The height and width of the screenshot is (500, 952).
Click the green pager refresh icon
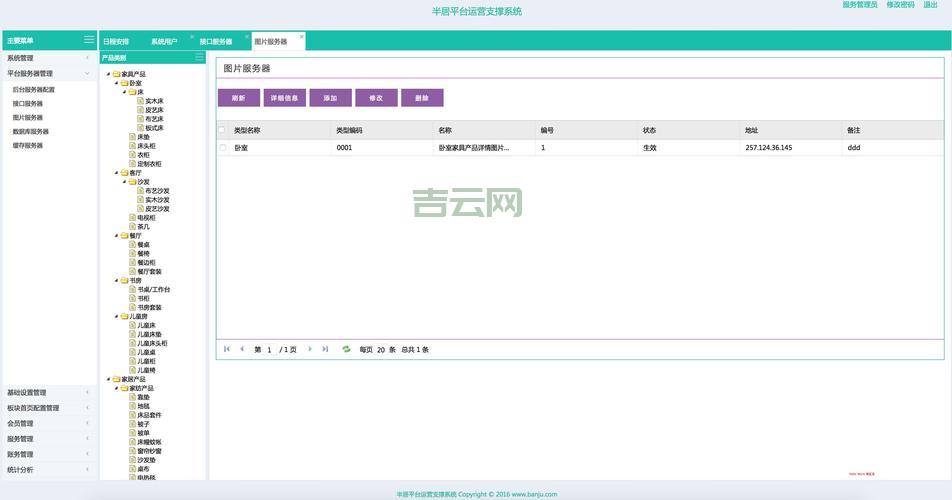click(x=346, y=349)
